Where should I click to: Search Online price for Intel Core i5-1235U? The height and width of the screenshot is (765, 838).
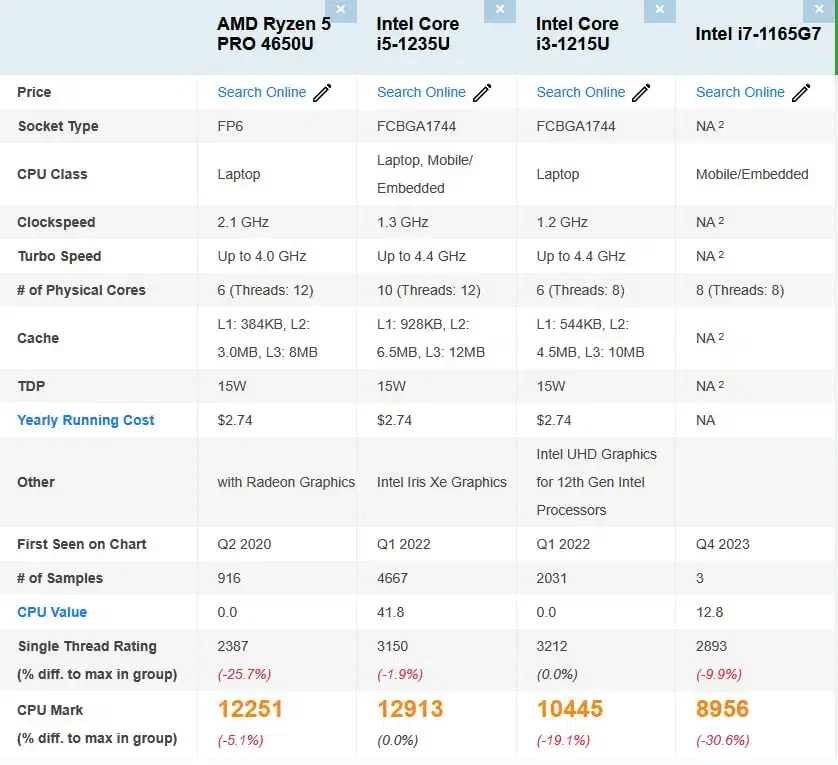point(421,92)
